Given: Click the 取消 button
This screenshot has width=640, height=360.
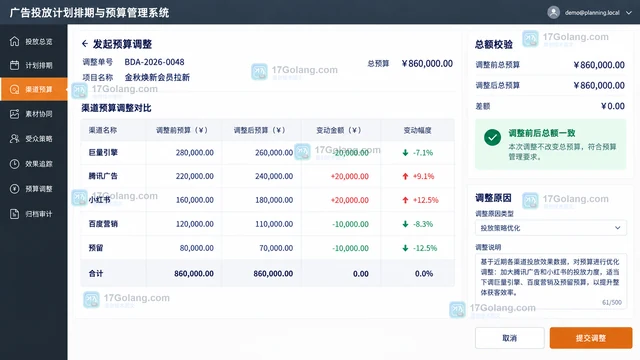Looking at the screenshot, I should coord(509,338).
